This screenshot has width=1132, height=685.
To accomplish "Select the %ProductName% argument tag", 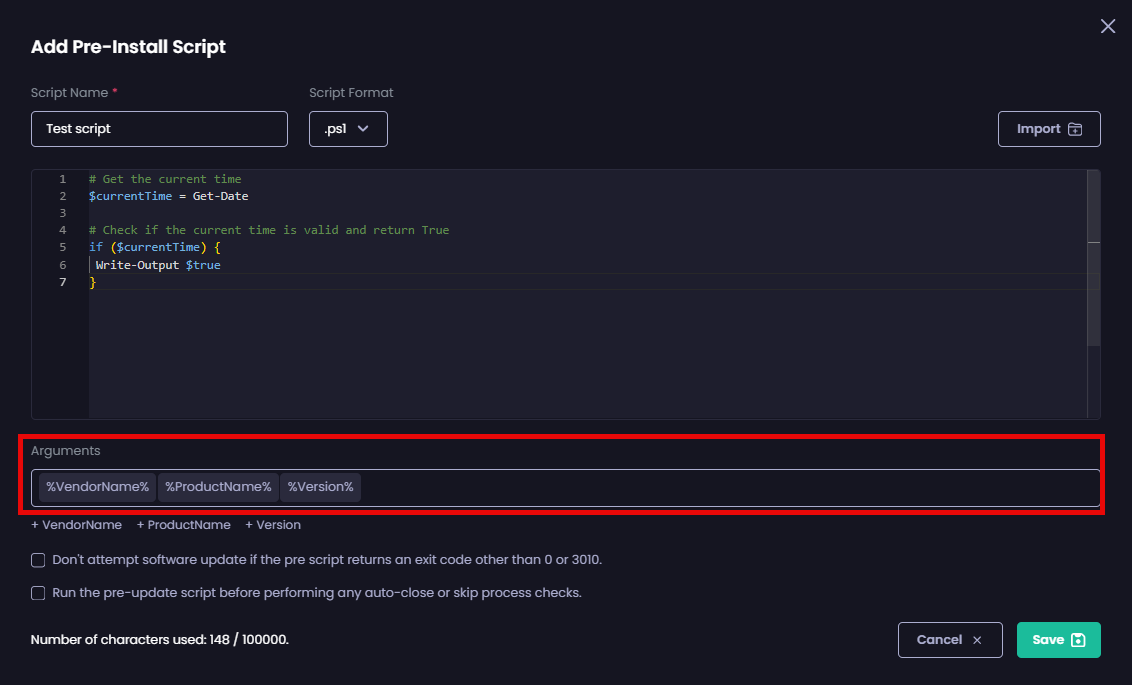I will click(x=218, y=487).
